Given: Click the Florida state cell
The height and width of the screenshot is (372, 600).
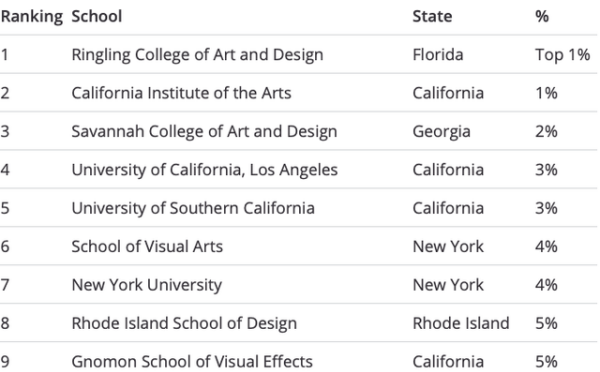Looking at the screenshot, I should pos(438,55).
